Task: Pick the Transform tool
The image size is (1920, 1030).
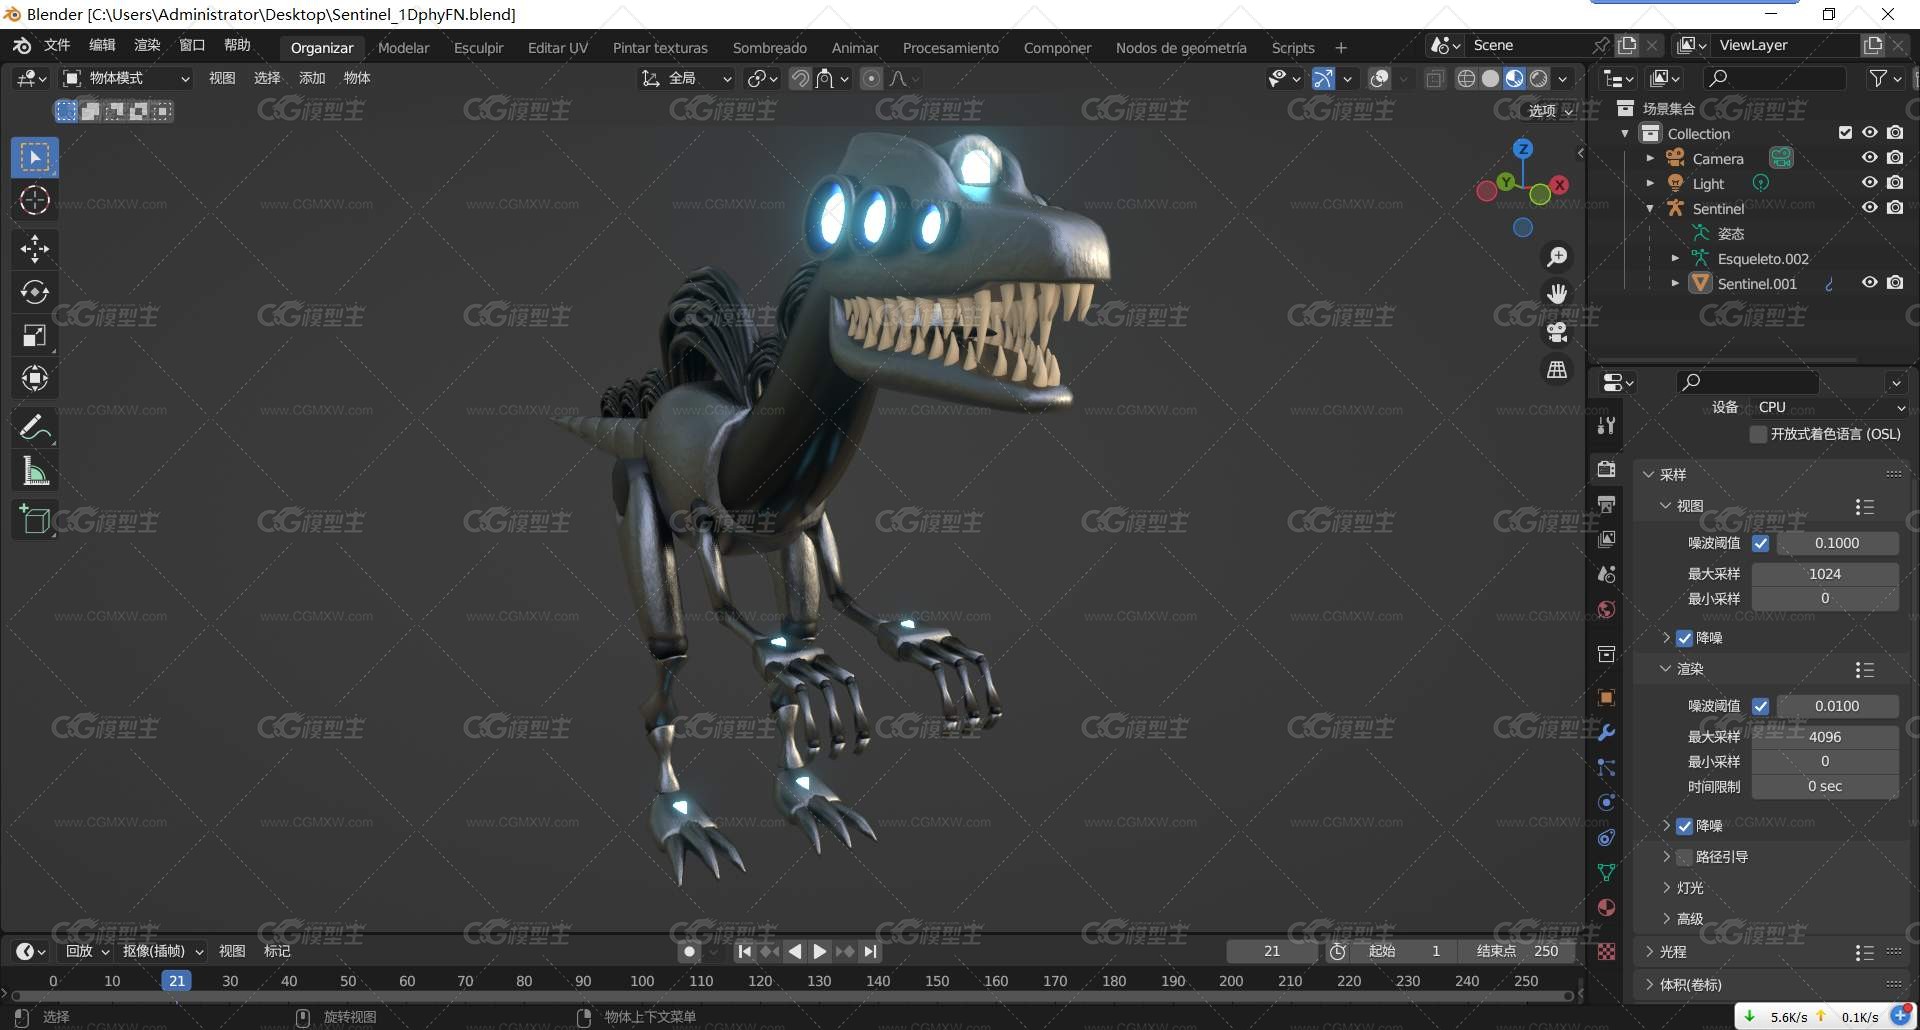Action: [x=35, y=378]
